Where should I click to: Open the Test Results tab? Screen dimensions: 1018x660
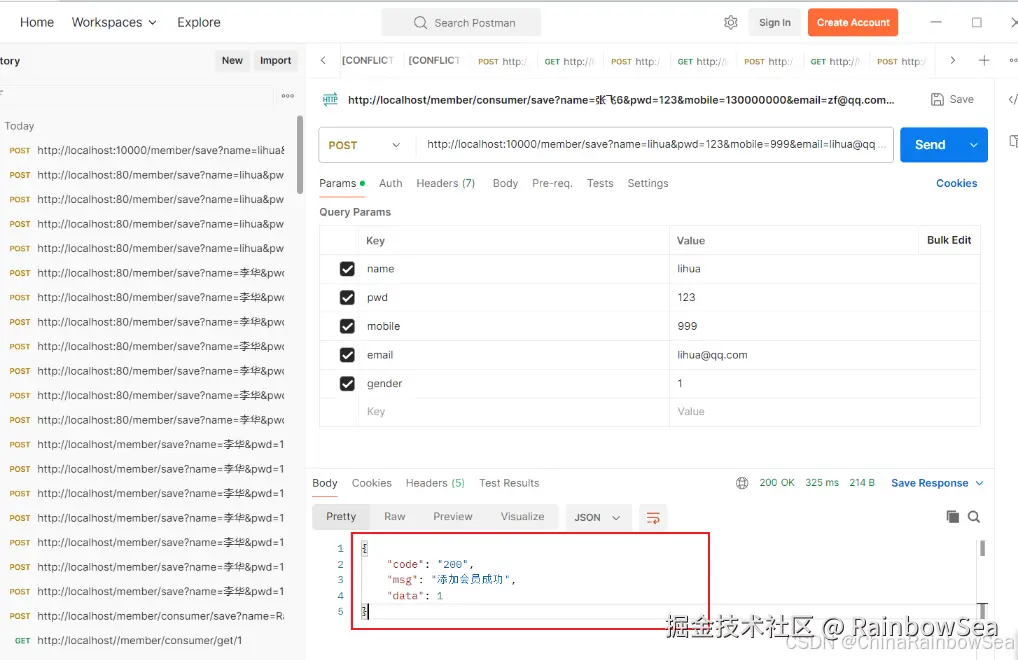509,483
